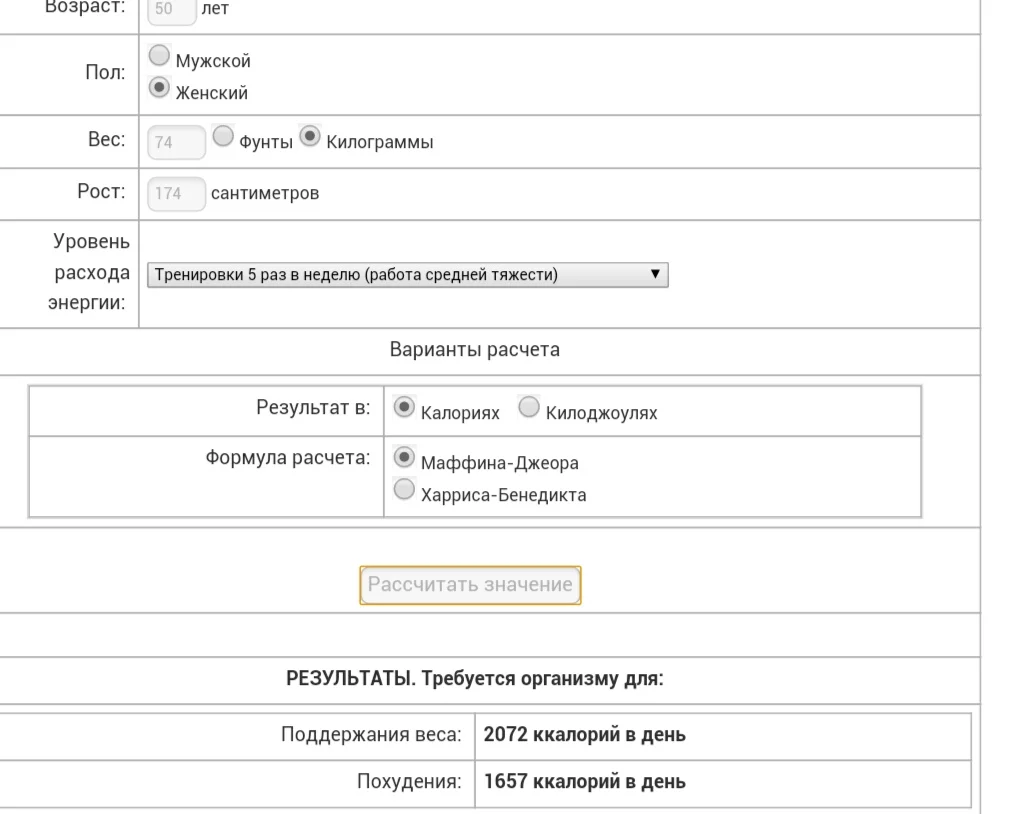Select the Женский gender radio button
This screenshot has height=814, width=1019.
pos(159,89)
